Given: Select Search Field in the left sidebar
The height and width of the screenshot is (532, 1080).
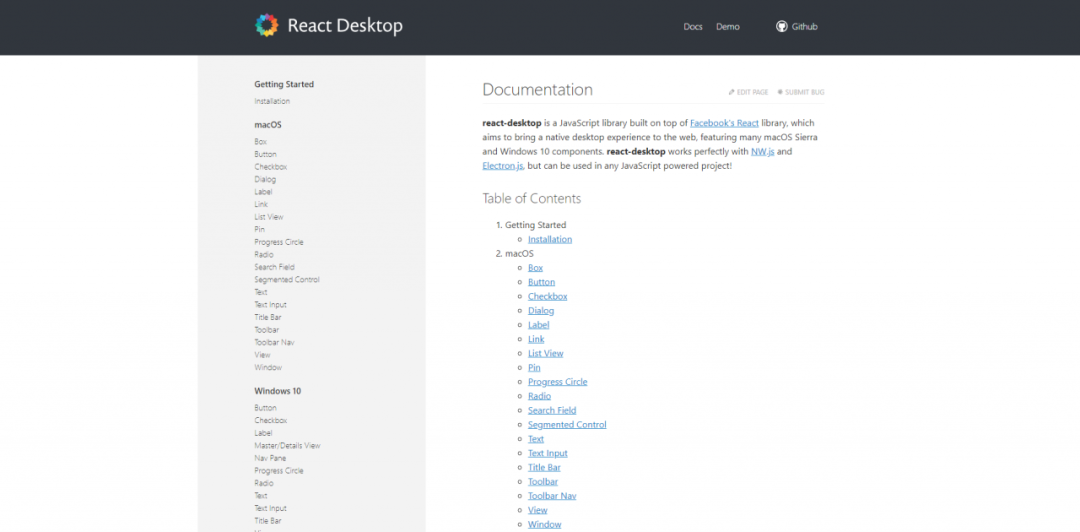Looking at the screenshot, I should (x=274, y=267).
